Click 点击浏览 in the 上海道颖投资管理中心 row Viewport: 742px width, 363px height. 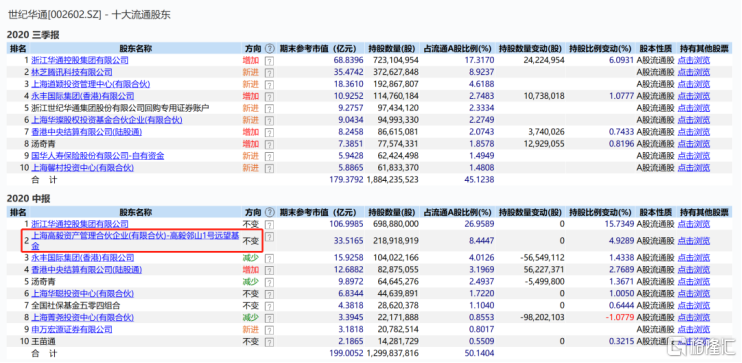pyautogui.click(x=694, y=84)
